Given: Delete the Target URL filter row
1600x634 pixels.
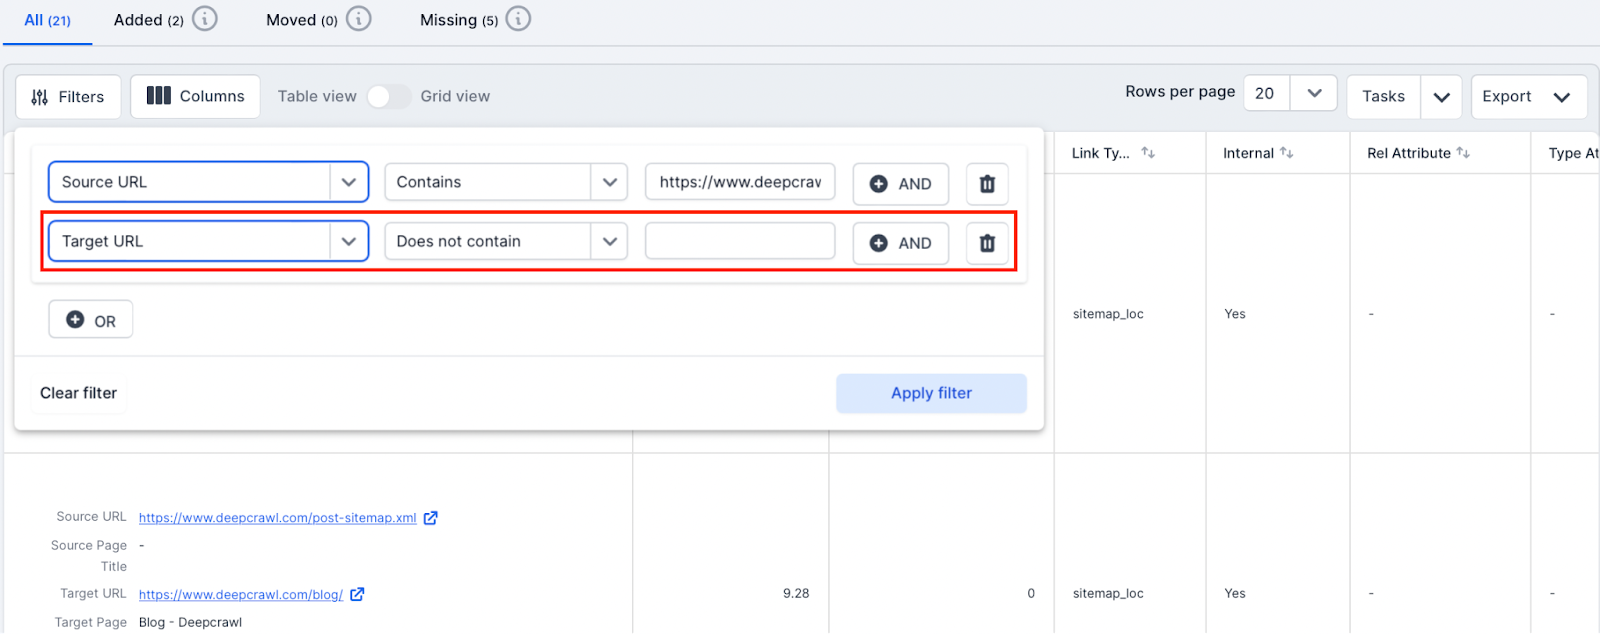Looking at the screenshot, I should (x=987, y=243).
